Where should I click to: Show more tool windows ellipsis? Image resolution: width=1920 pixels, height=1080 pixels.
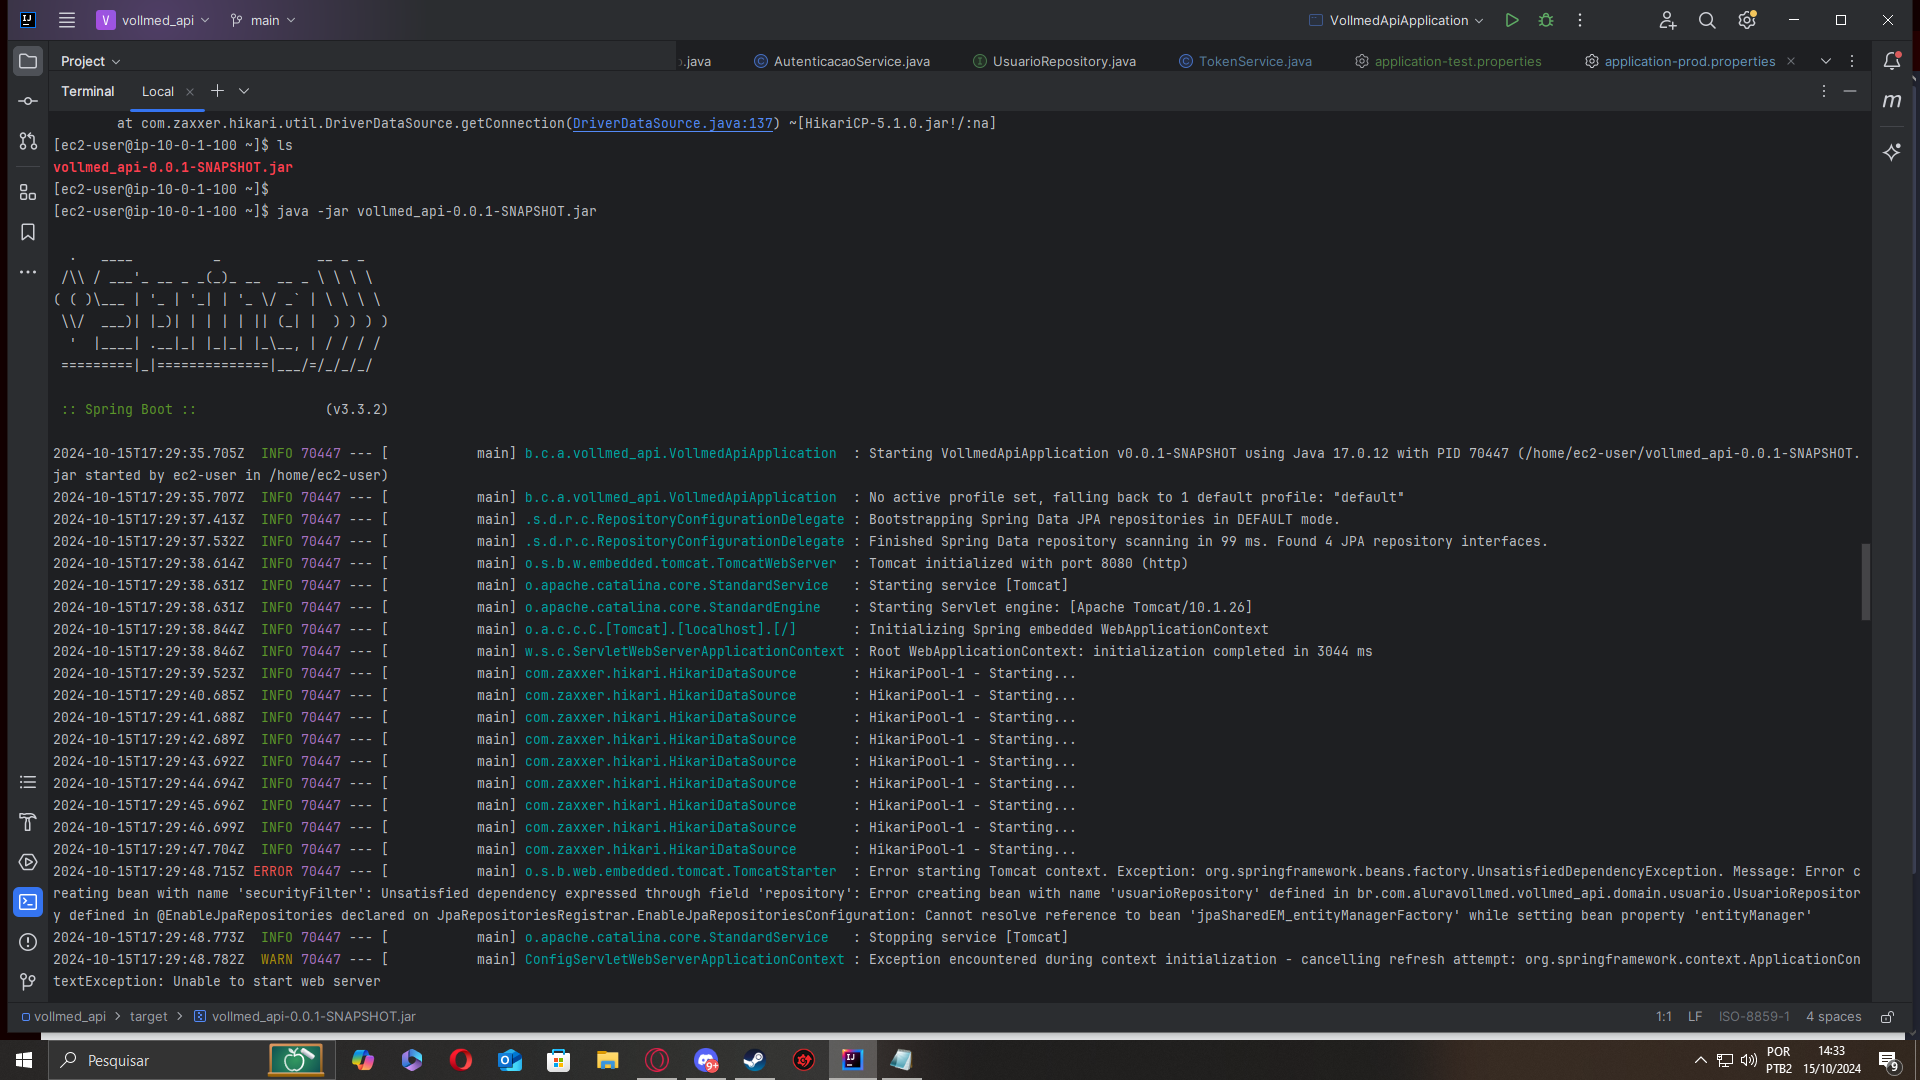[x=28, y=272]
